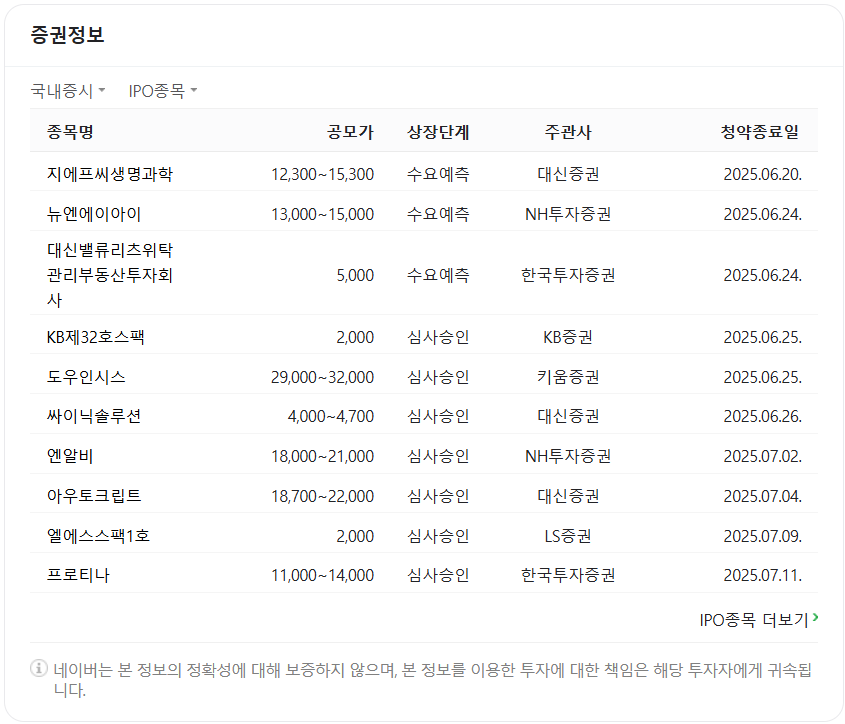Click the info icon beside the disclaimer
845x724 pixels.
[39, 668]
